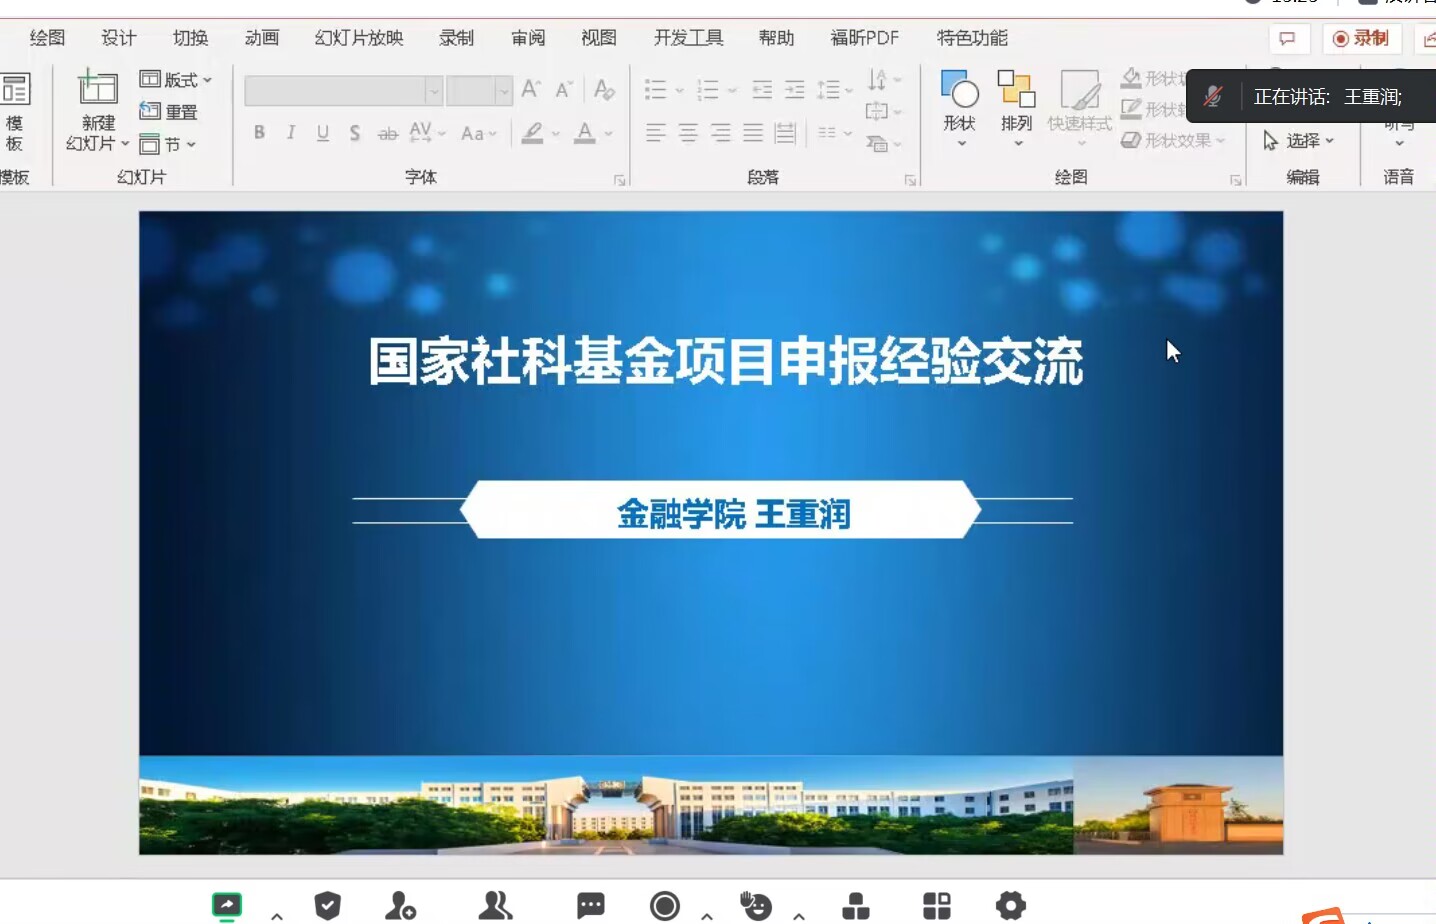The image size is (1436, 924).
Task: Click the distributed alignment icon
Action: (x=786, y=132)
